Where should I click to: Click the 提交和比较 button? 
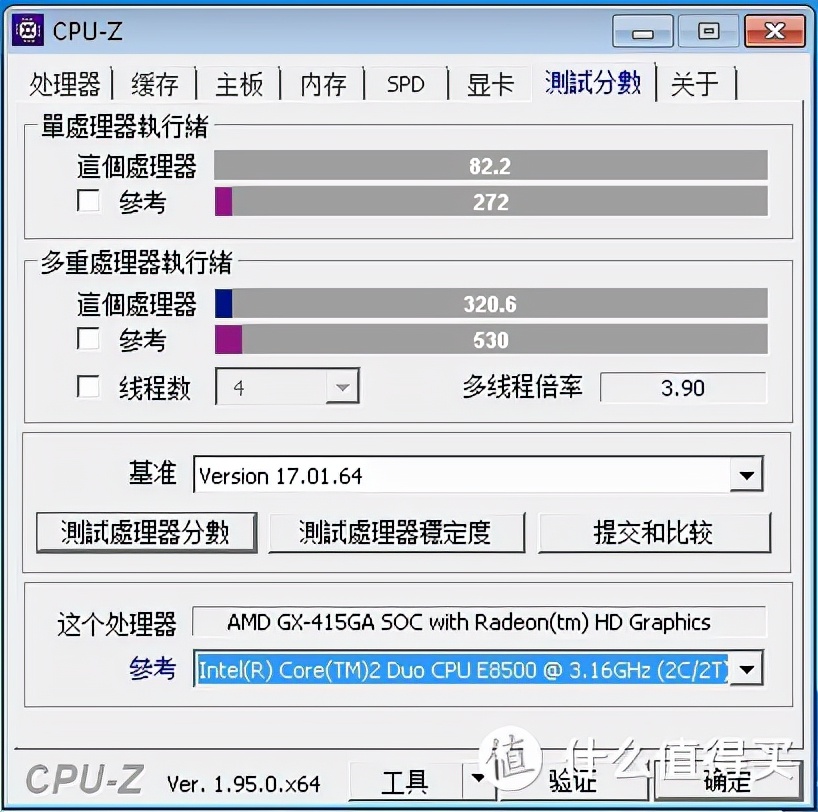tap(654, 532)
